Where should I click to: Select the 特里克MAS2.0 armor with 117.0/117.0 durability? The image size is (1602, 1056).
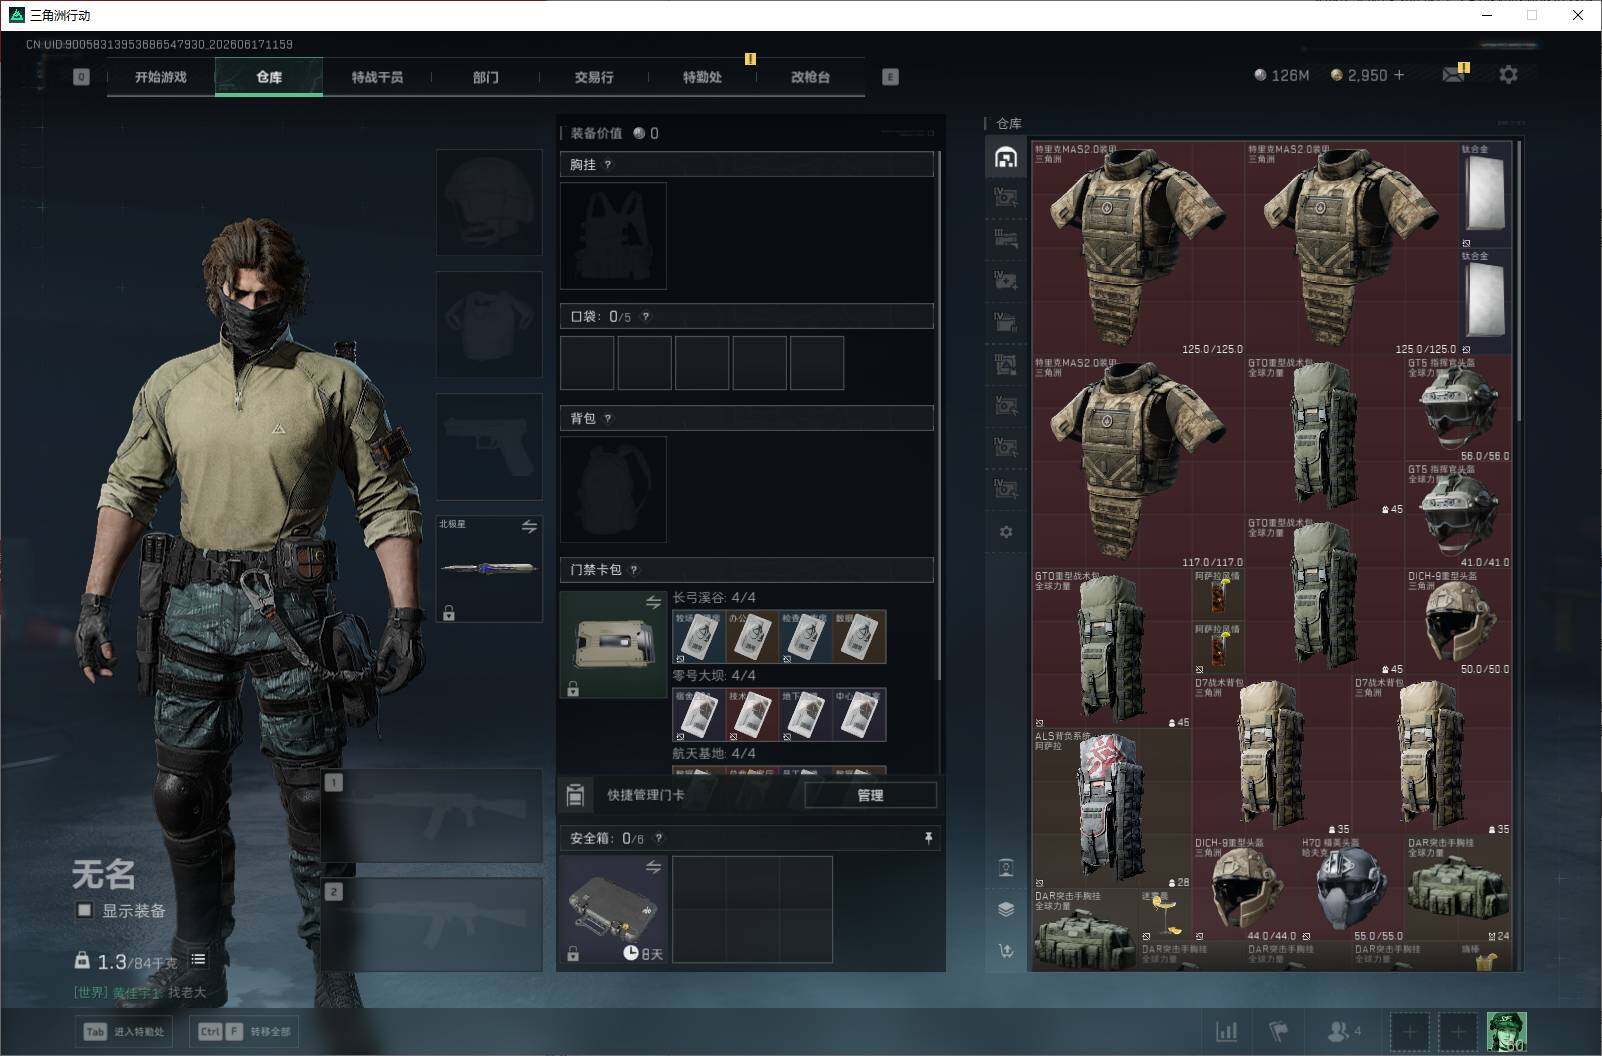pos(1138,462)
